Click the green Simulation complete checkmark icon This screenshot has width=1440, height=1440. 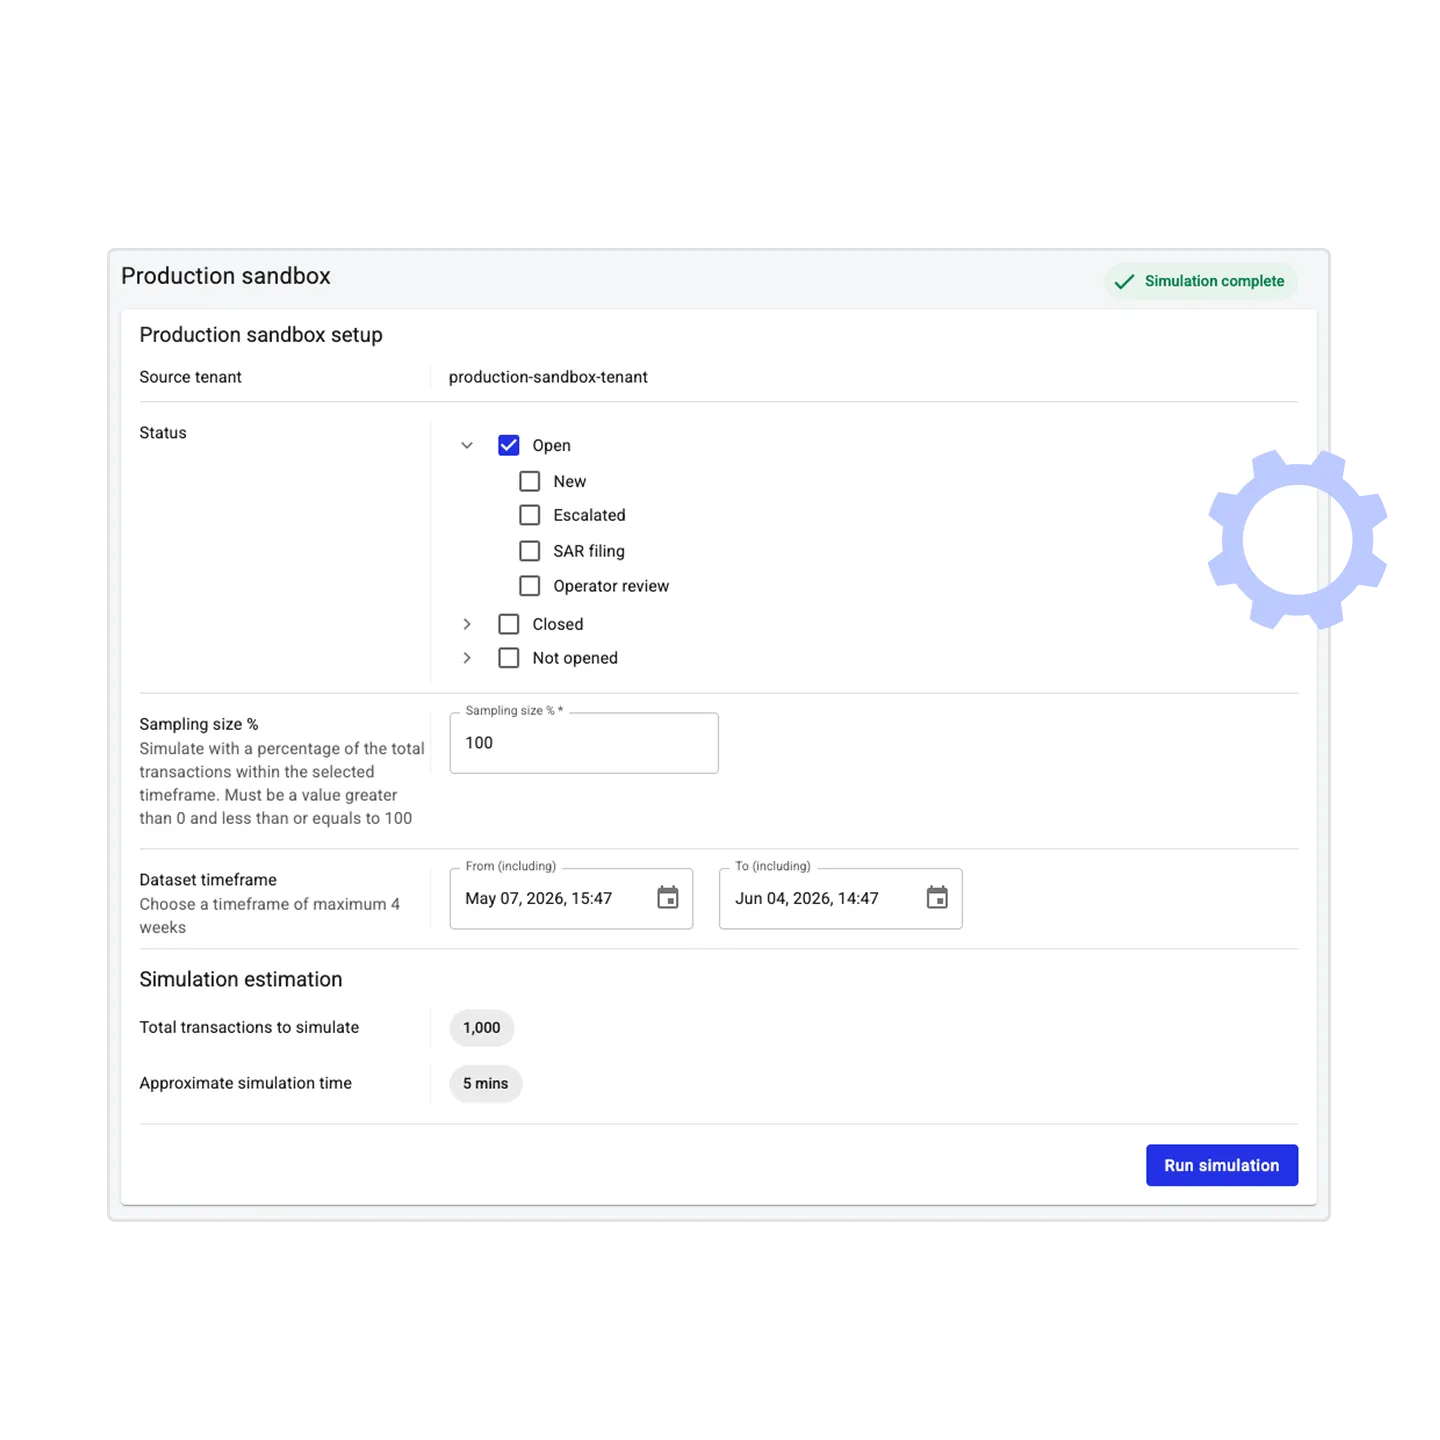pos(1124,282)
